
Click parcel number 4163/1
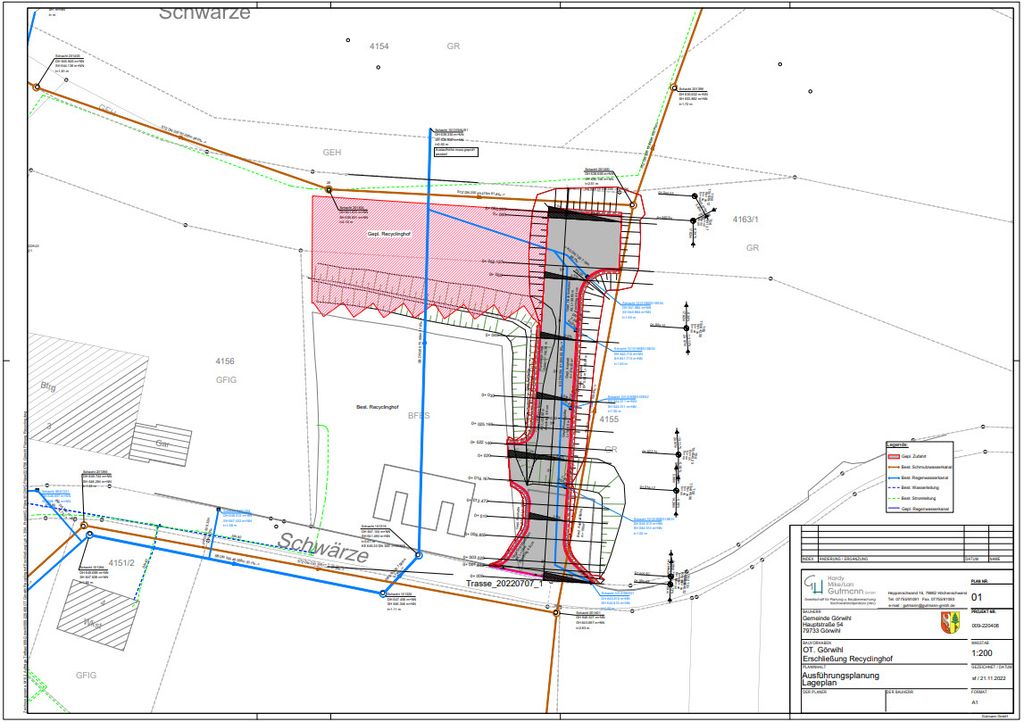746,218
